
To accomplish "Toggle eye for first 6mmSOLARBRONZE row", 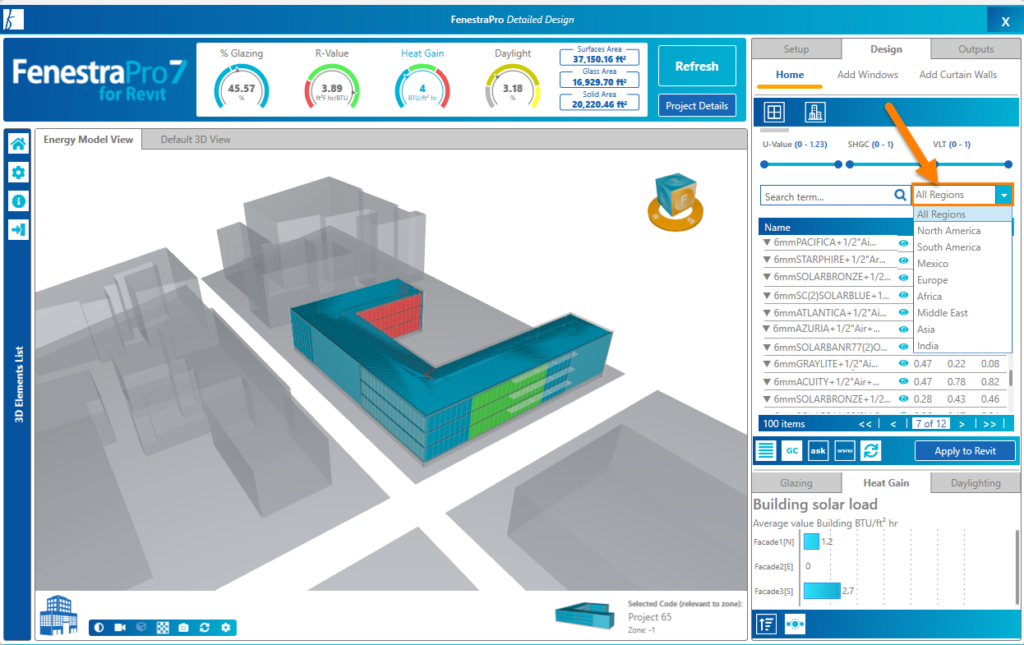I will coord(903,277).
